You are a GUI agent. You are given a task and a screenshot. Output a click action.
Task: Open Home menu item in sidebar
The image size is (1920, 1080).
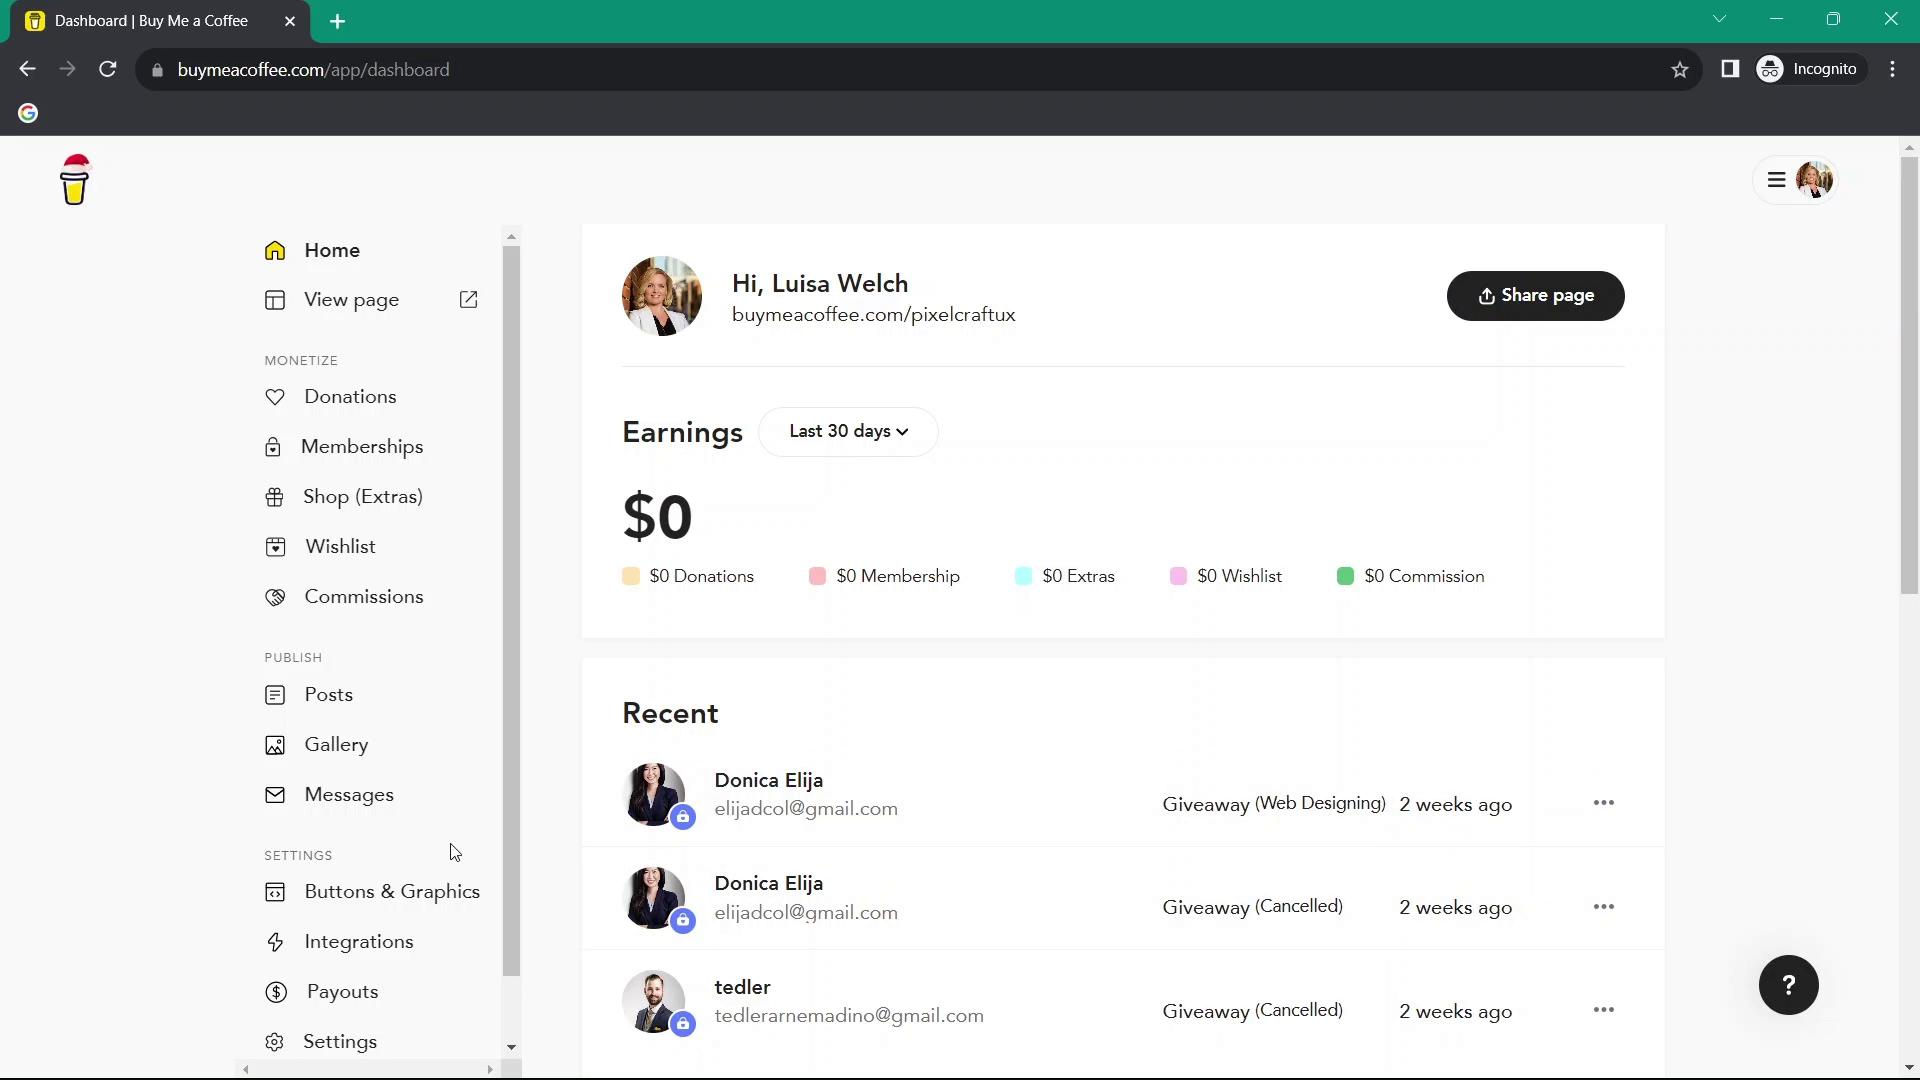pos(332,251)
